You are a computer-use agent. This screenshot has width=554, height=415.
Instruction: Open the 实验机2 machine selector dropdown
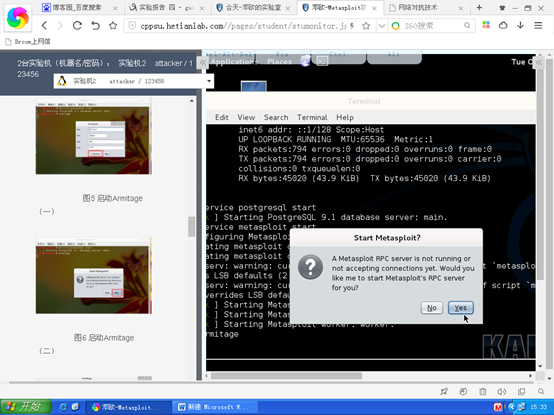(134, 81)
